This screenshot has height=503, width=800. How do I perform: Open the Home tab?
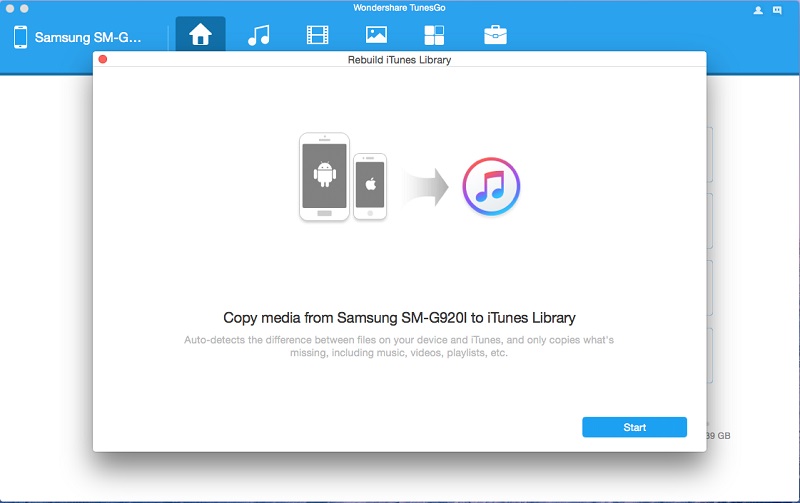tap(200, 36)
